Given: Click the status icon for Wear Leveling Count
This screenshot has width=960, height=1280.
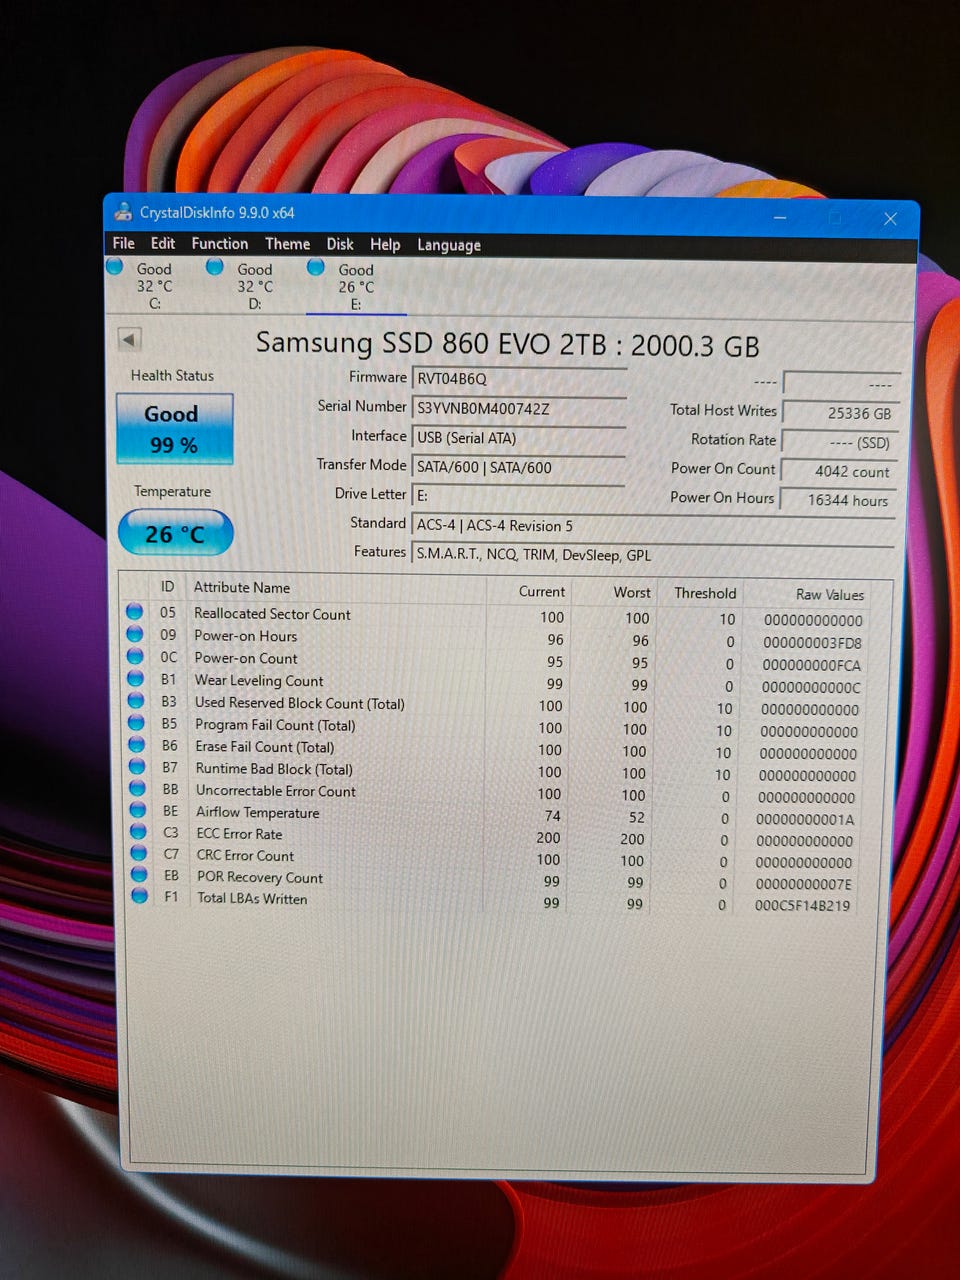Looking at the screenshot, I should pos(136,678).
